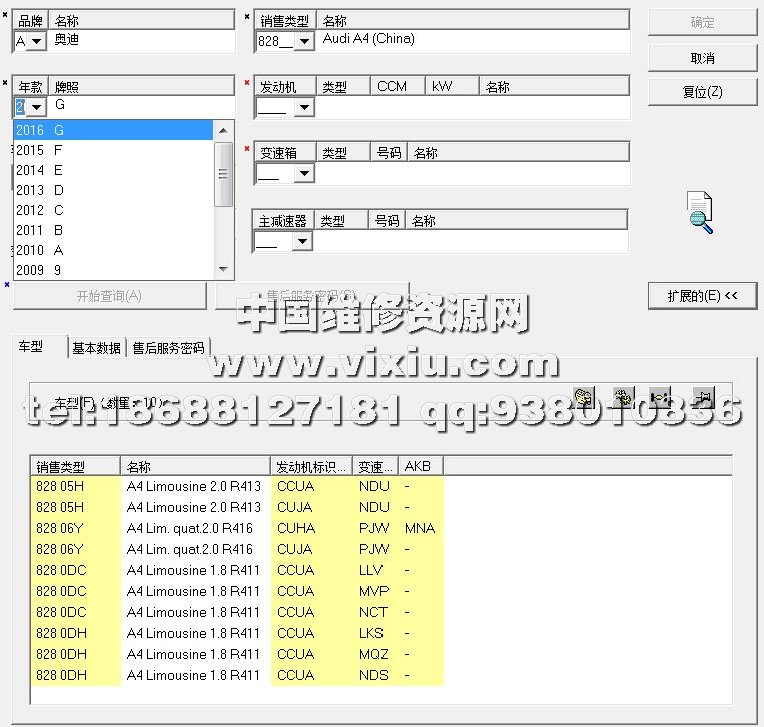
Task: Open the 主减速器 final drive dropdown
Action: 302,242
